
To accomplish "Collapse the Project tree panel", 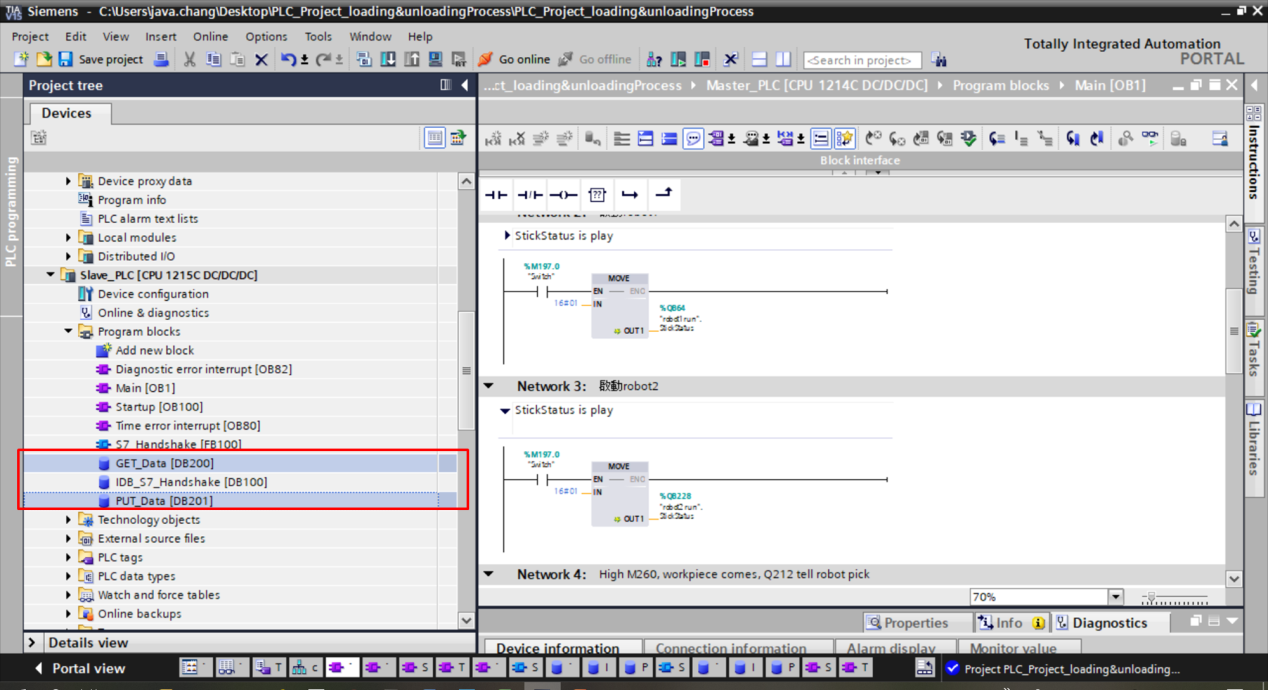I will click(x=465, y=85).
